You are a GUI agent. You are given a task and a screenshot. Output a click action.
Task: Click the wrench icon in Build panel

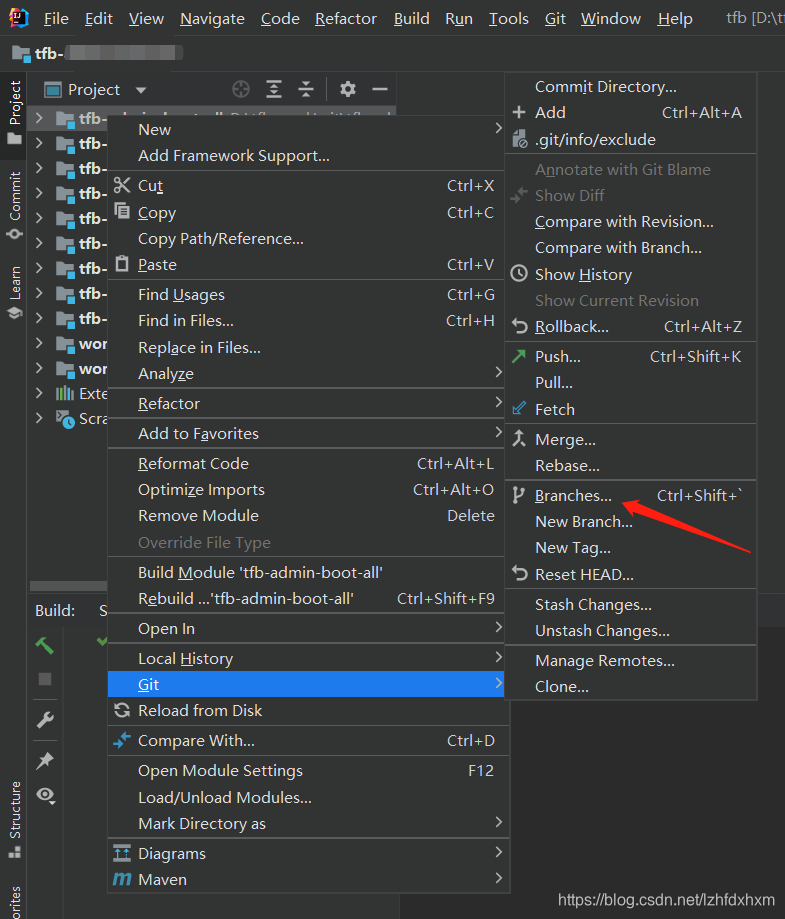45,720
